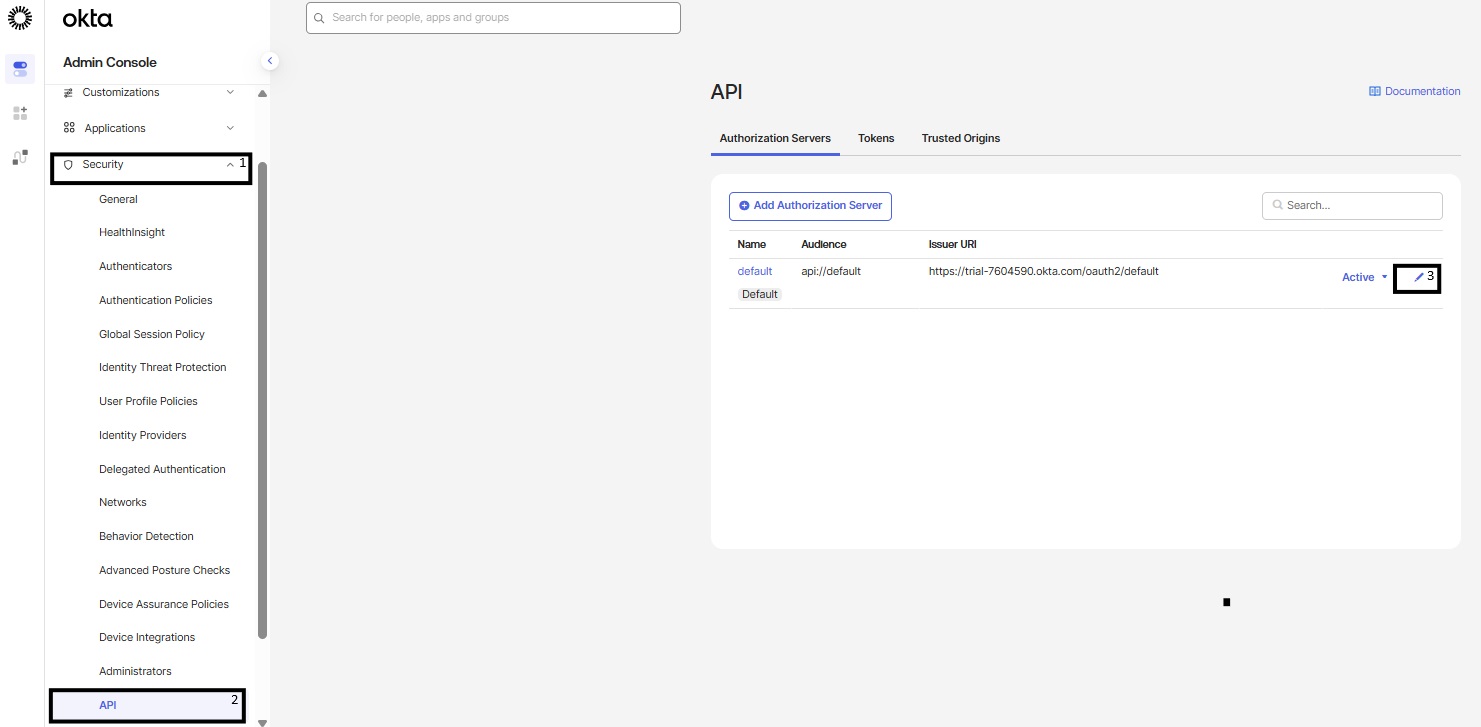Screen dimensions: 1481x727
Task: Click the Okta sunburst logo icon
Action: click(19, 17)
